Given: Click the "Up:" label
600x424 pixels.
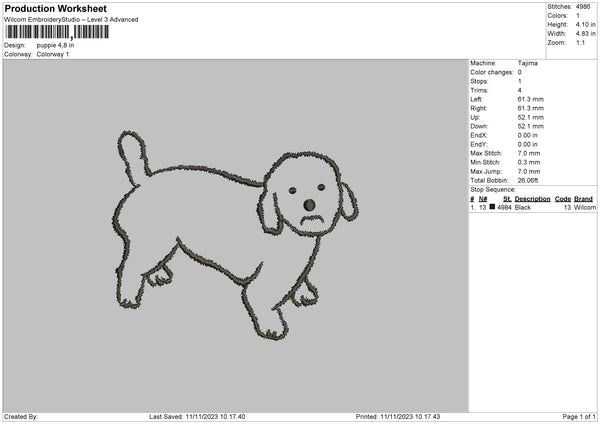Looking at the screenshot, I should [475, 117].
